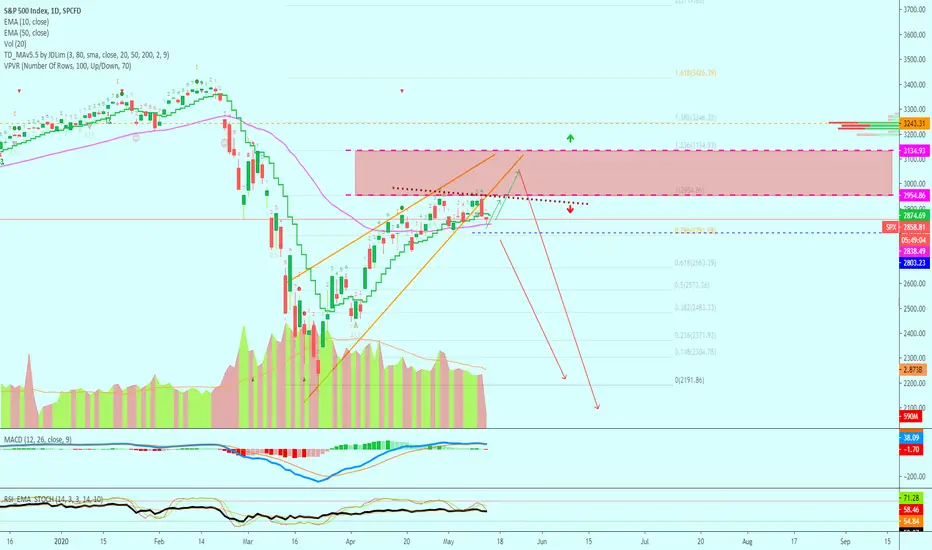Click the S&P 500 Index symbol title
Viewport: 932px width, 550px height.
tap(42, 11)
